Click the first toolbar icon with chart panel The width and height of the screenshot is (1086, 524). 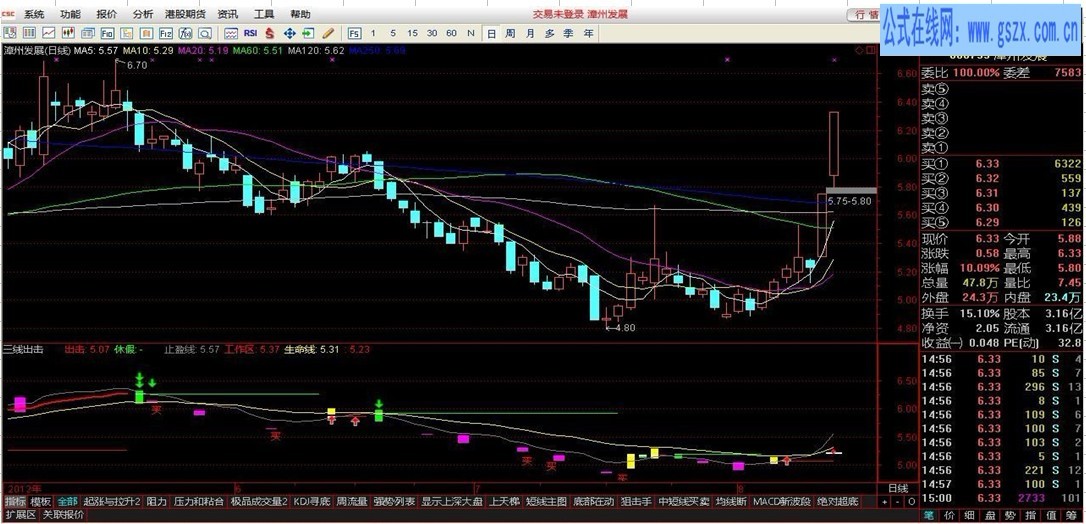point(10,33)
